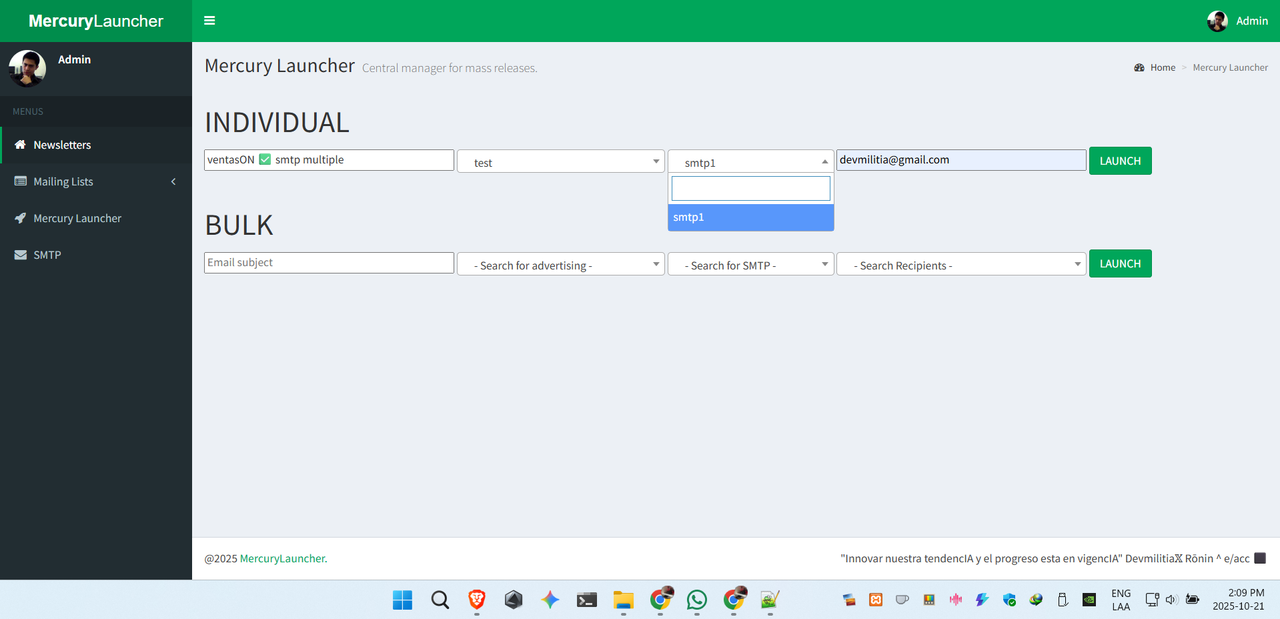Click the individual email subject field
This screenshot has height=619, width=1280.
[x=329, y=160]
